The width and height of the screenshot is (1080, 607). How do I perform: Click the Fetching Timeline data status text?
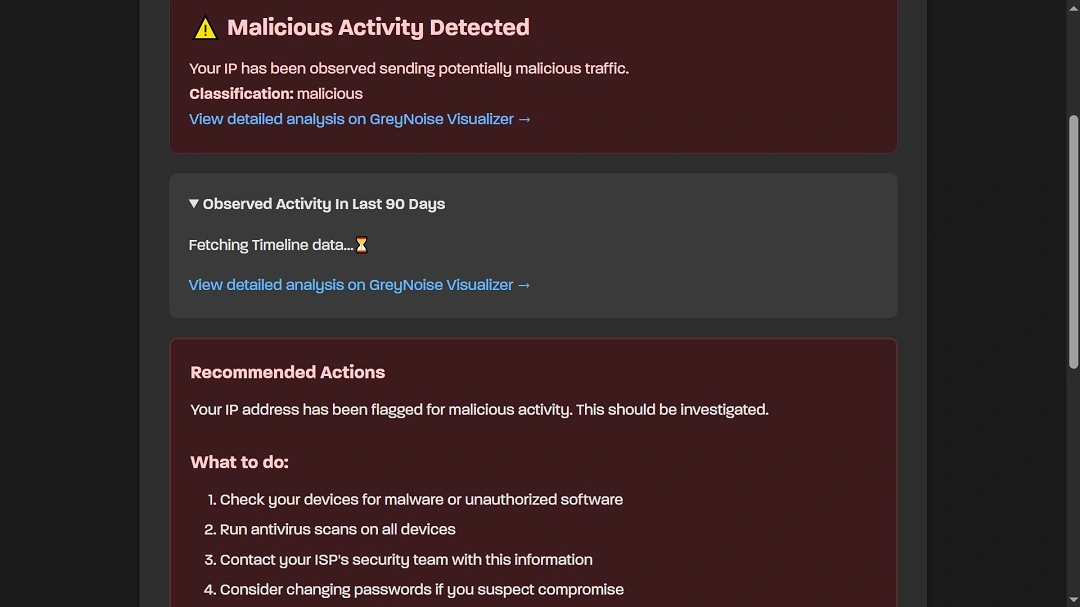(x=270, y=244)
